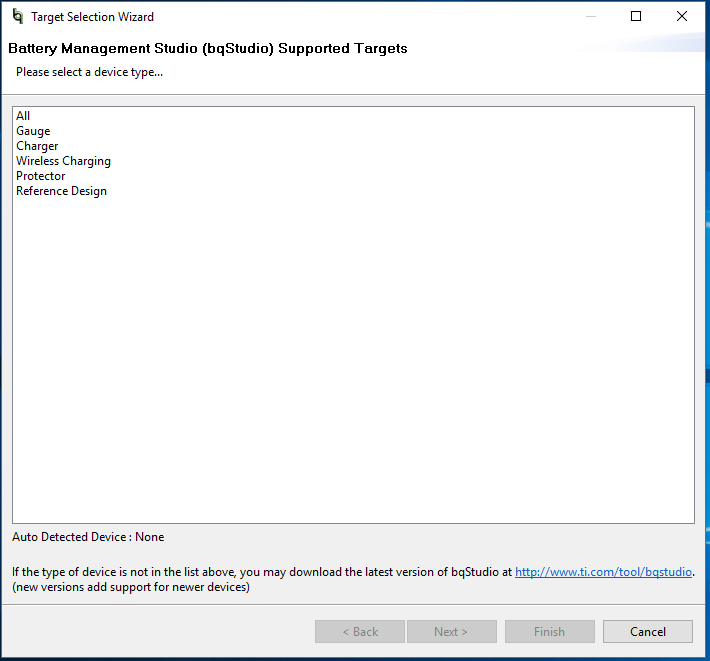This screenshot has width=710, height=661.
Task: Click the bqStudio icon in title bar
Action: point(18,16)
